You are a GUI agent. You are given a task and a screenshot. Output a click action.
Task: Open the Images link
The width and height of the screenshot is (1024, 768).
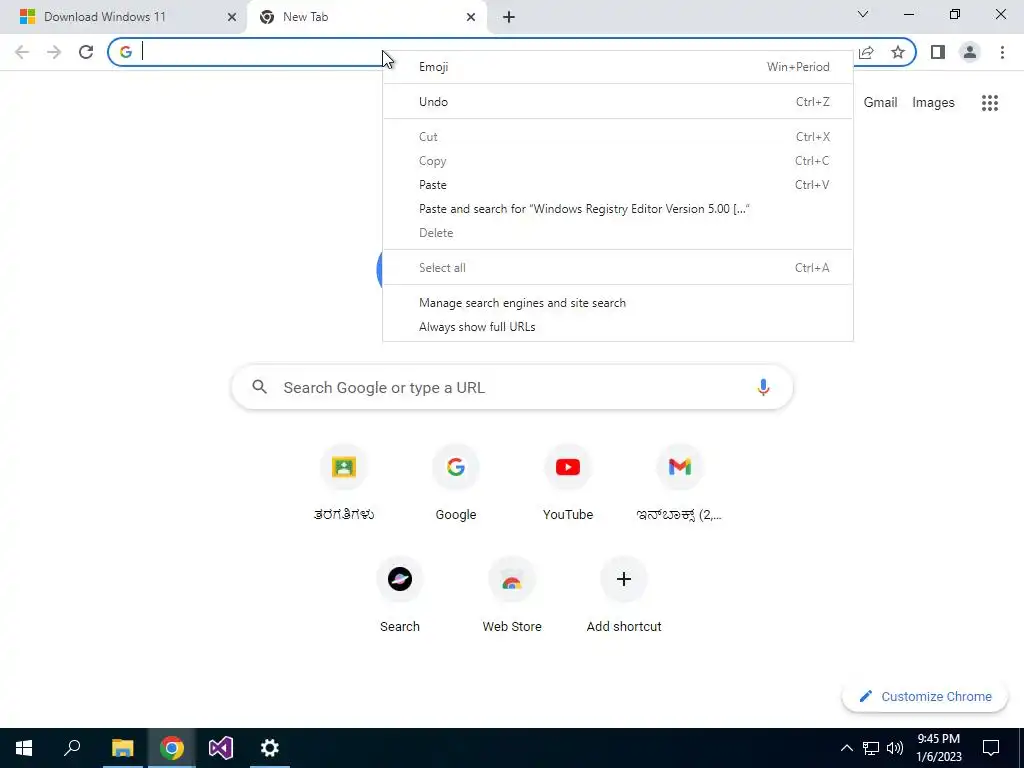(x=933, y=103)
